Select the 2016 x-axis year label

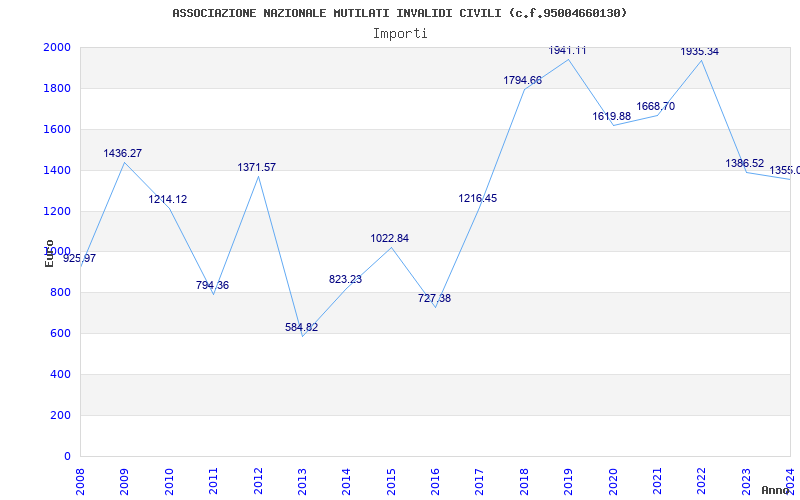click(435, 482)
